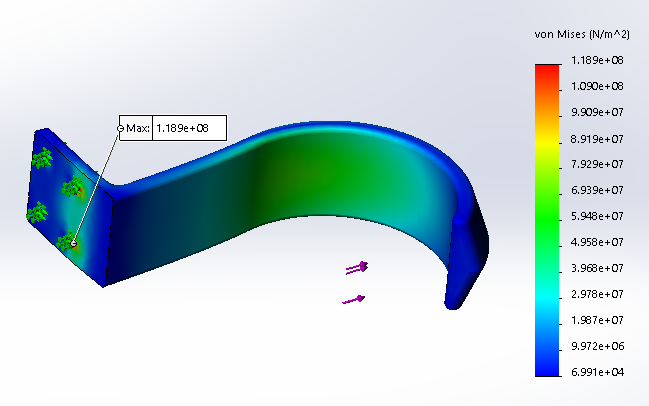This screenshot has width=649, height=406.
Task: Click legend value 1.090e+08
Action: pyautogui.click(x=597, y=86)
